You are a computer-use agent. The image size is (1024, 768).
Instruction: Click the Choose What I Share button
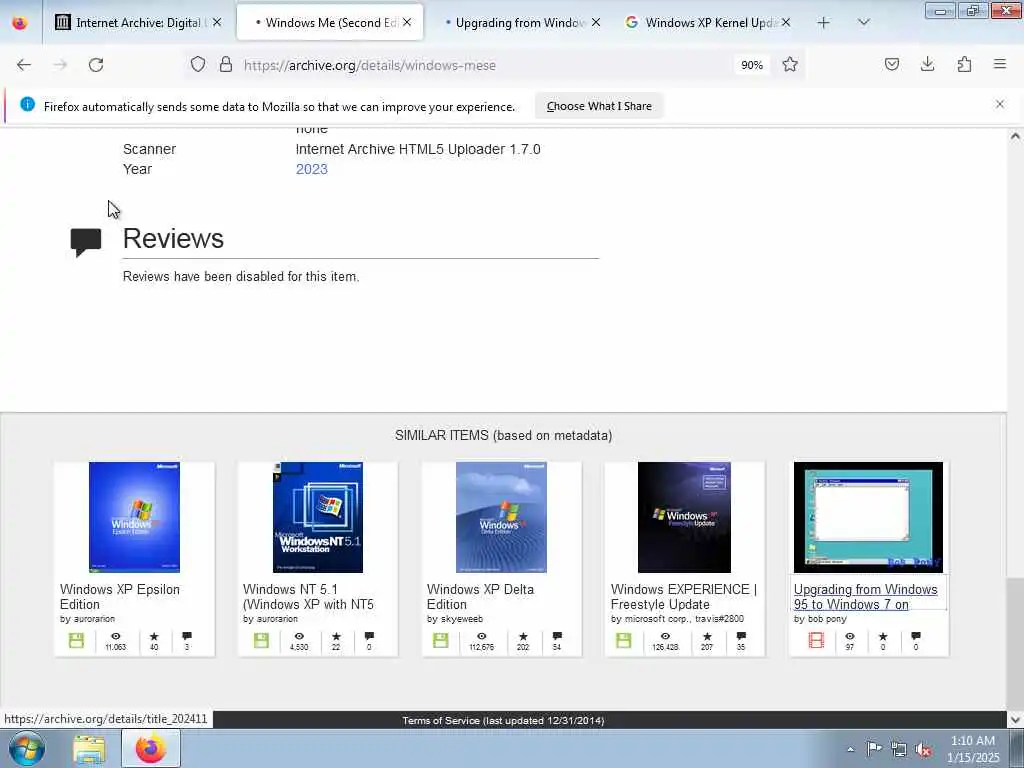point(599,106)
